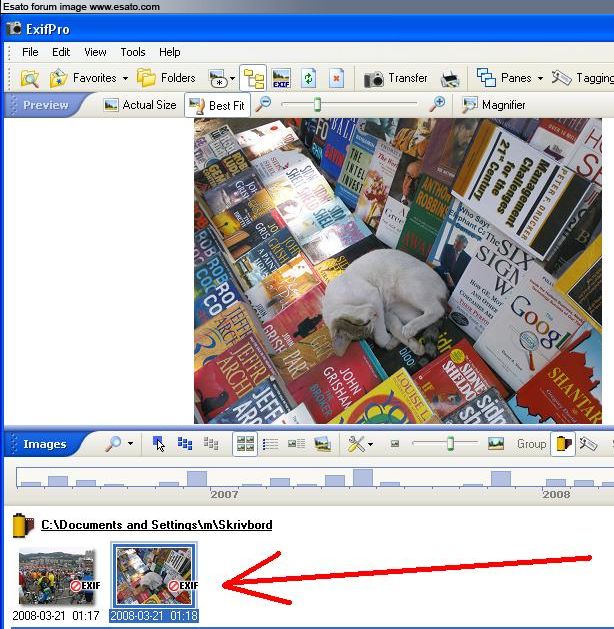Click the Preview pane header

45,105
